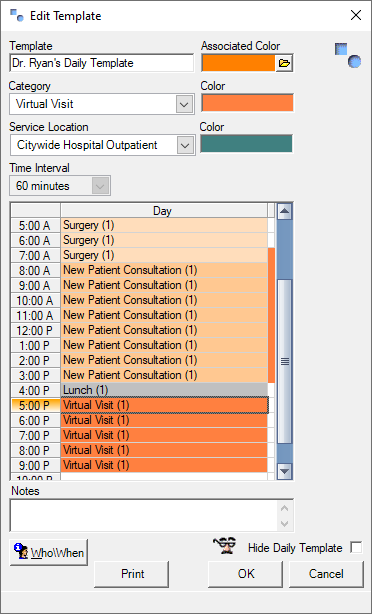This screenshot has width=372, height=614.
Task: Toggle the Hide Daily Template checkbox
Action: click(356, 547)
